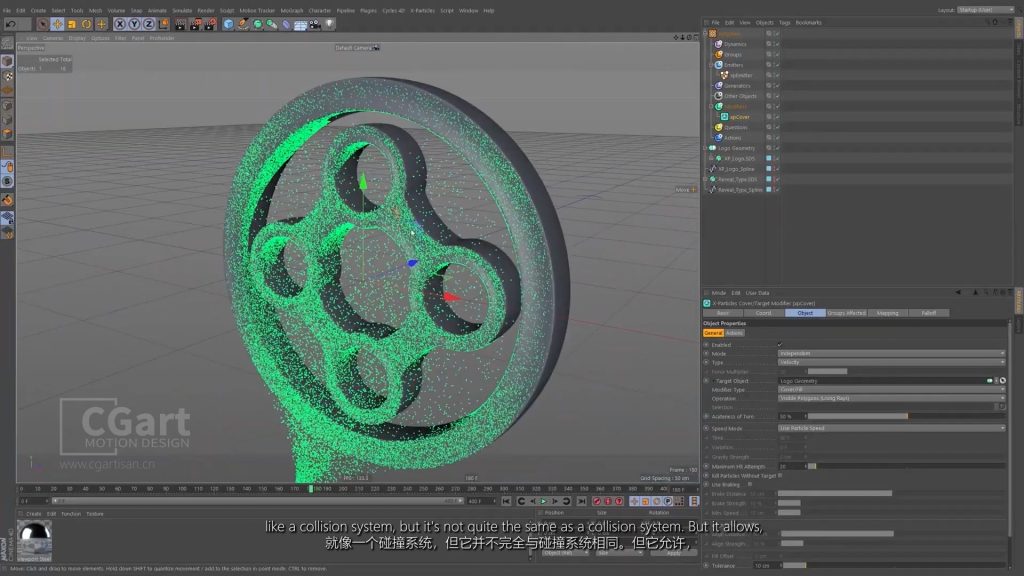Open the Operation dropdown
Screen dimensions: 1024x576
[x=891, y=398]
